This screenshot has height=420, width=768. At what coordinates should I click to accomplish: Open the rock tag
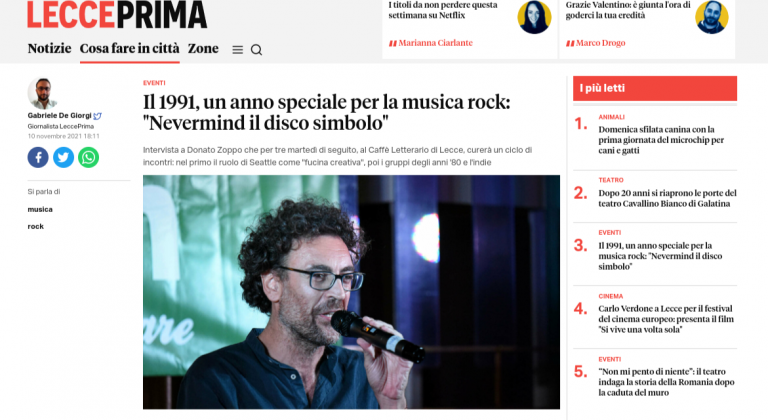36,226
